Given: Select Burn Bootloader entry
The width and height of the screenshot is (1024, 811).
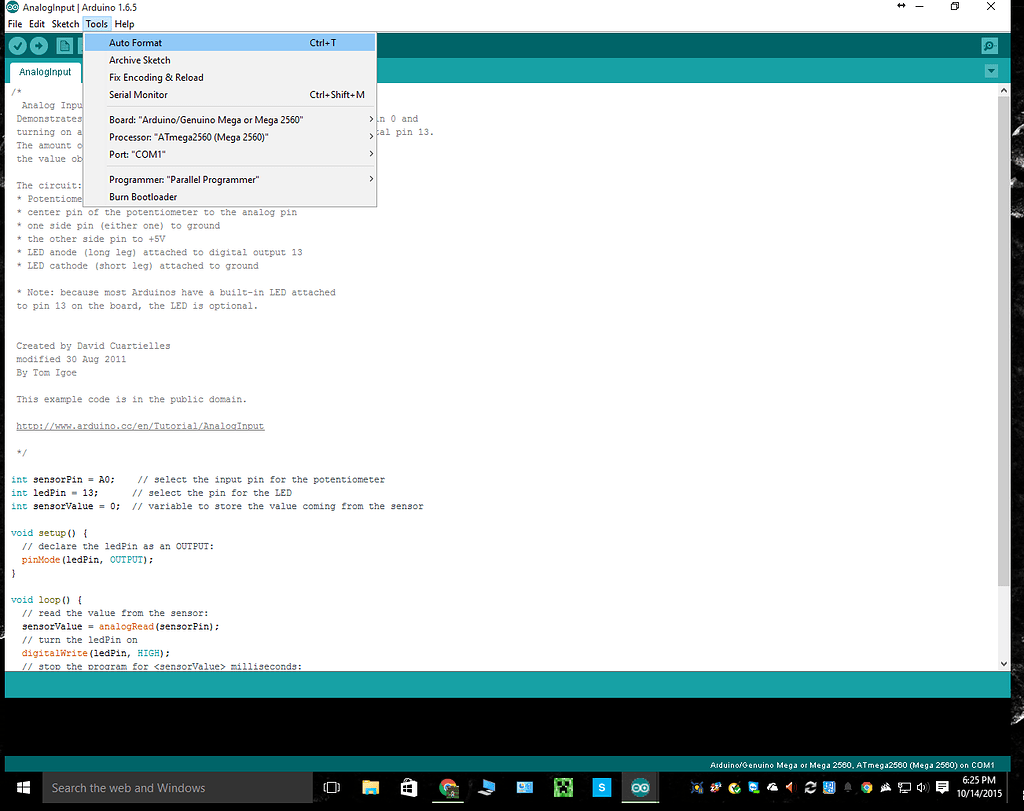Looking at the screenshot, I should click(x=230, y=197).
